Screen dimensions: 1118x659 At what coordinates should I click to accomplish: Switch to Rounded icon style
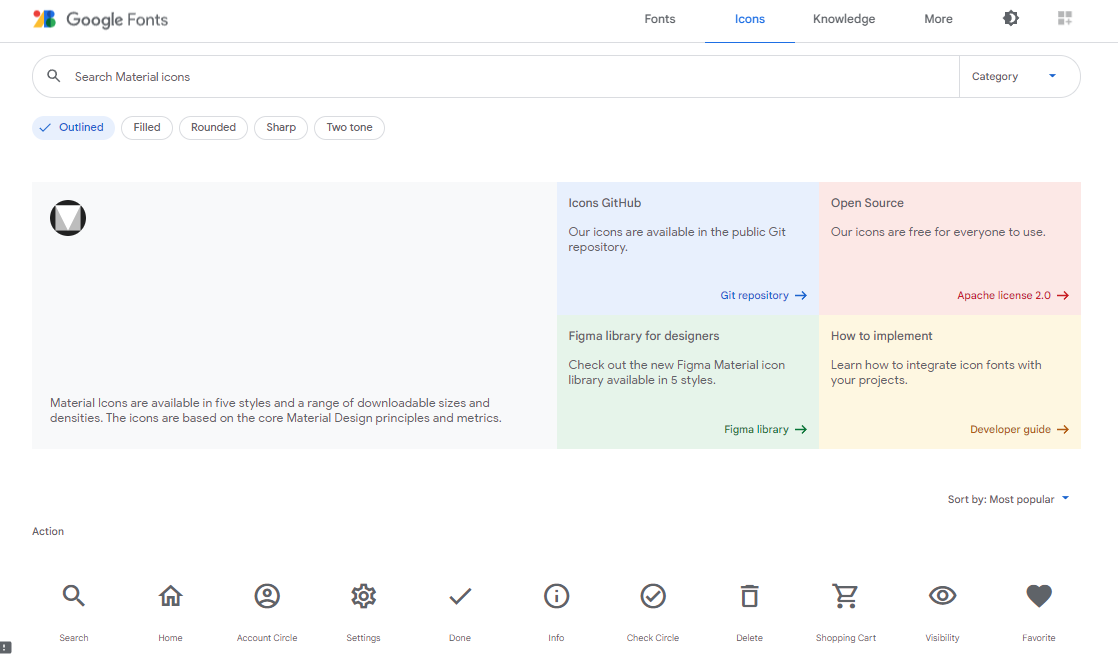(x=213, y=128)
